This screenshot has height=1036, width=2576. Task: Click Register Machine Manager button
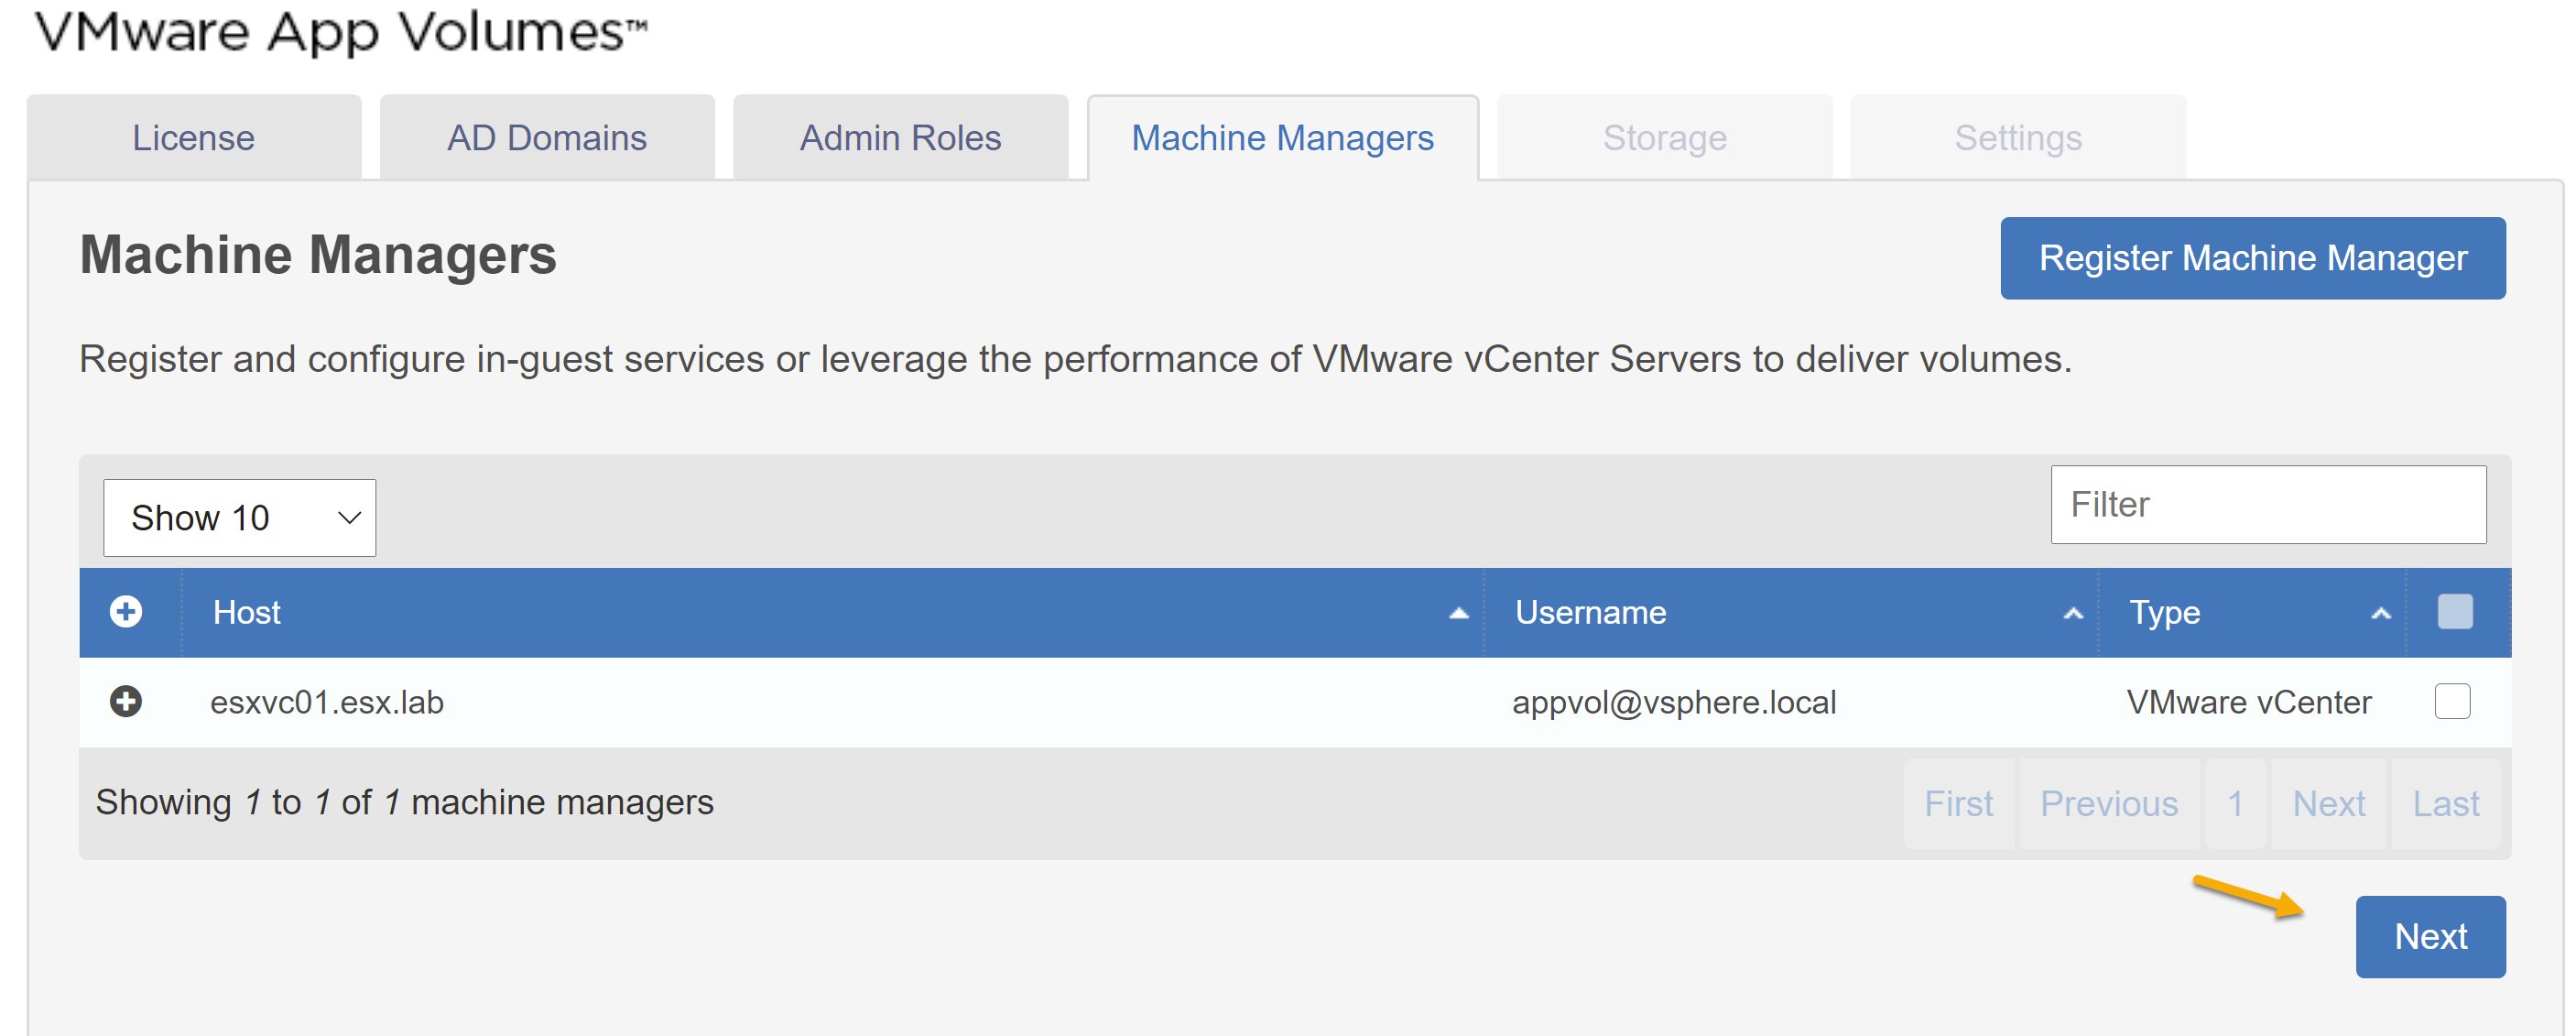pyautogui.click(x=2253, y=258)
